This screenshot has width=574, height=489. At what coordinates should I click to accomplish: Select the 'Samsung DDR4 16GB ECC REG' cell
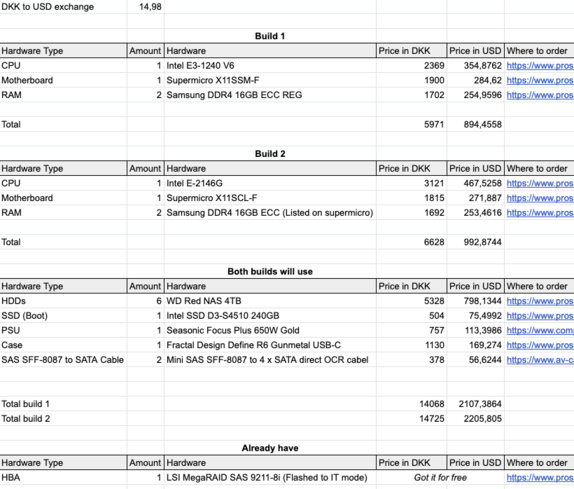(270, 95)
